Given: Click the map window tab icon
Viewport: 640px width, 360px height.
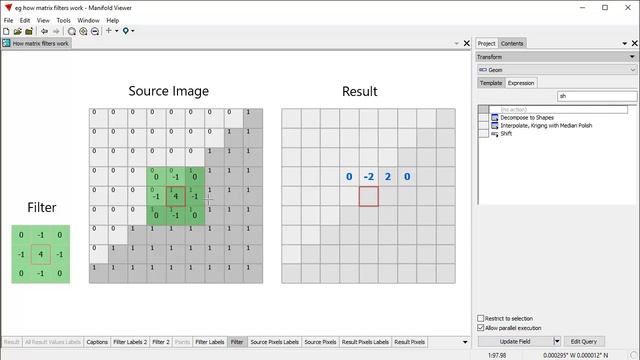Looking at the screenshot, I should (7, 43).
